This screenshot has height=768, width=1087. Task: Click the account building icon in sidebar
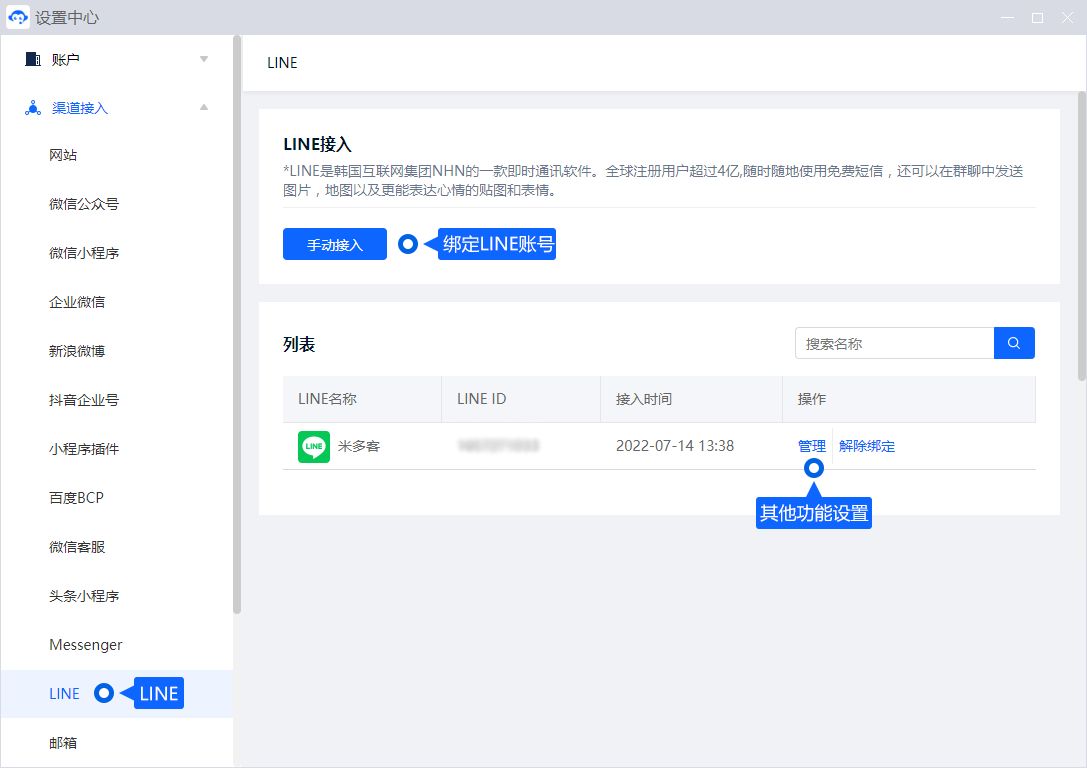click(33, 59)
